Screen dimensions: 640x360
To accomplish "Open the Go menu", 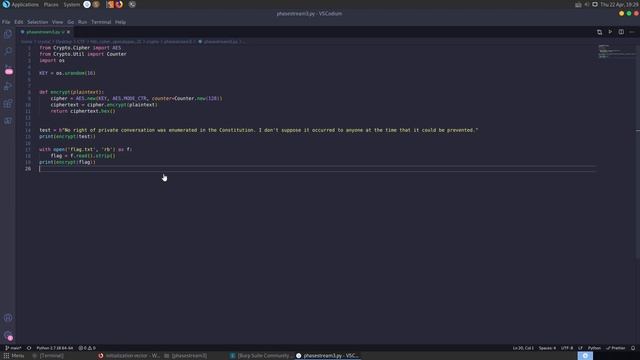I will [x=71, y=22].
